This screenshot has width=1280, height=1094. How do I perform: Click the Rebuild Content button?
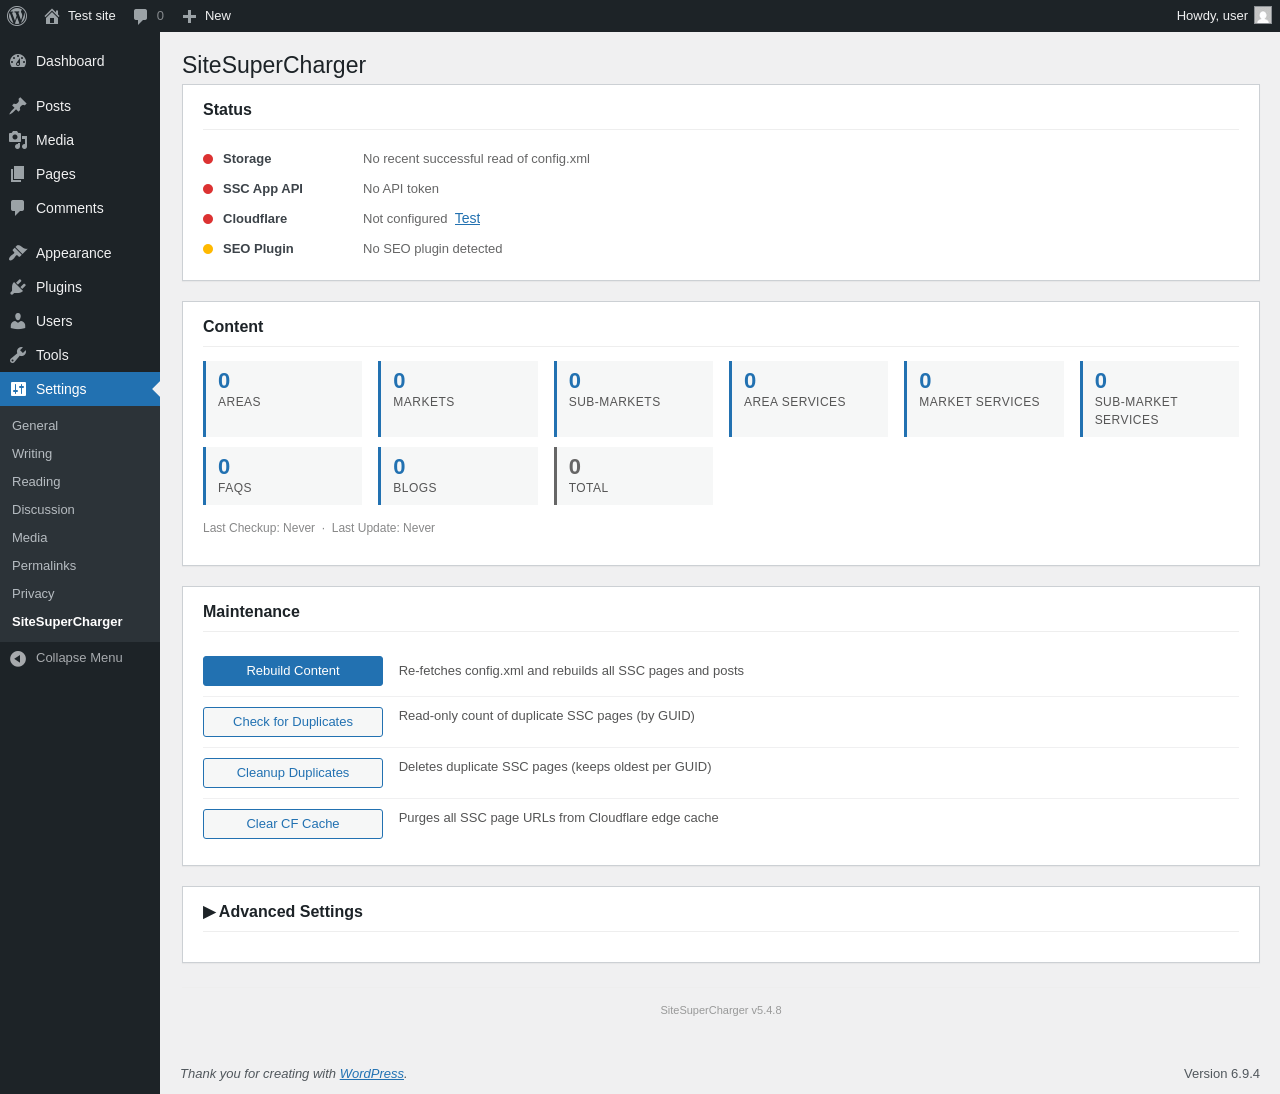point(293,671)
